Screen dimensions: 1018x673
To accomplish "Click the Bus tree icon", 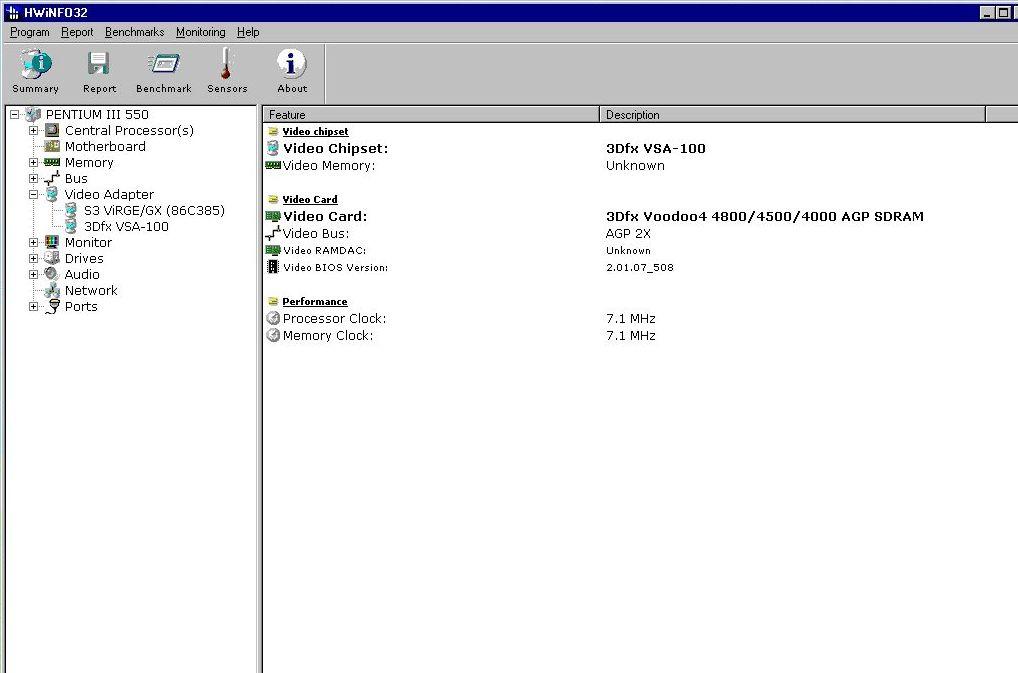I will coord(52,178).
